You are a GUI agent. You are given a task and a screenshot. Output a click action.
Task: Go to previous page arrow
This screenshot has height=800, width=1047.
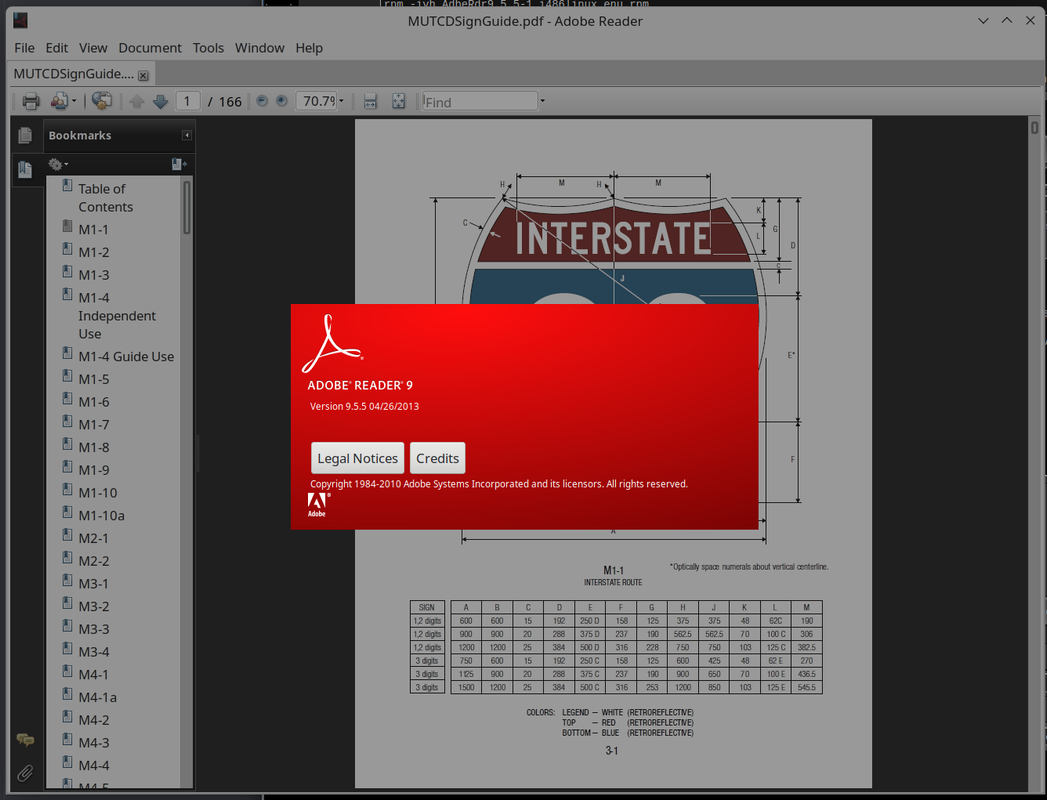point(137,102)
